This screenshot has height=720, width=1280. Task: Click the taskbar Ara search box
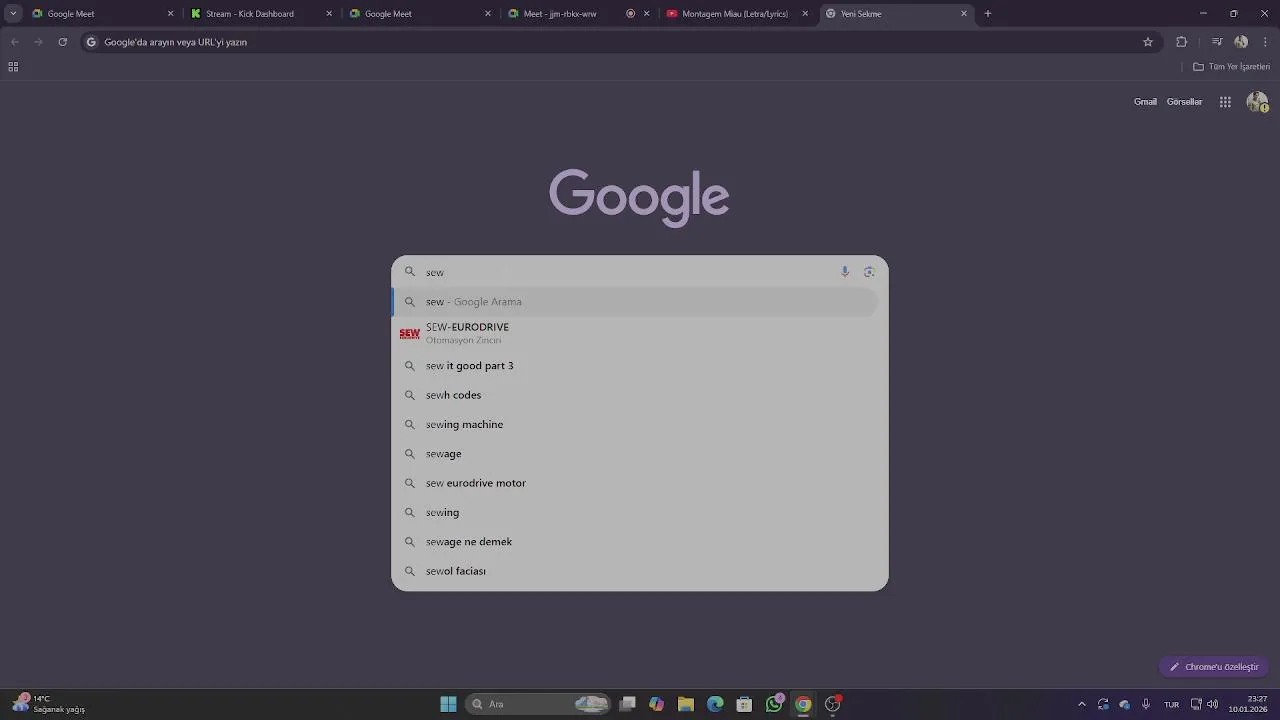pyautogui.click(x=538, y=704)
